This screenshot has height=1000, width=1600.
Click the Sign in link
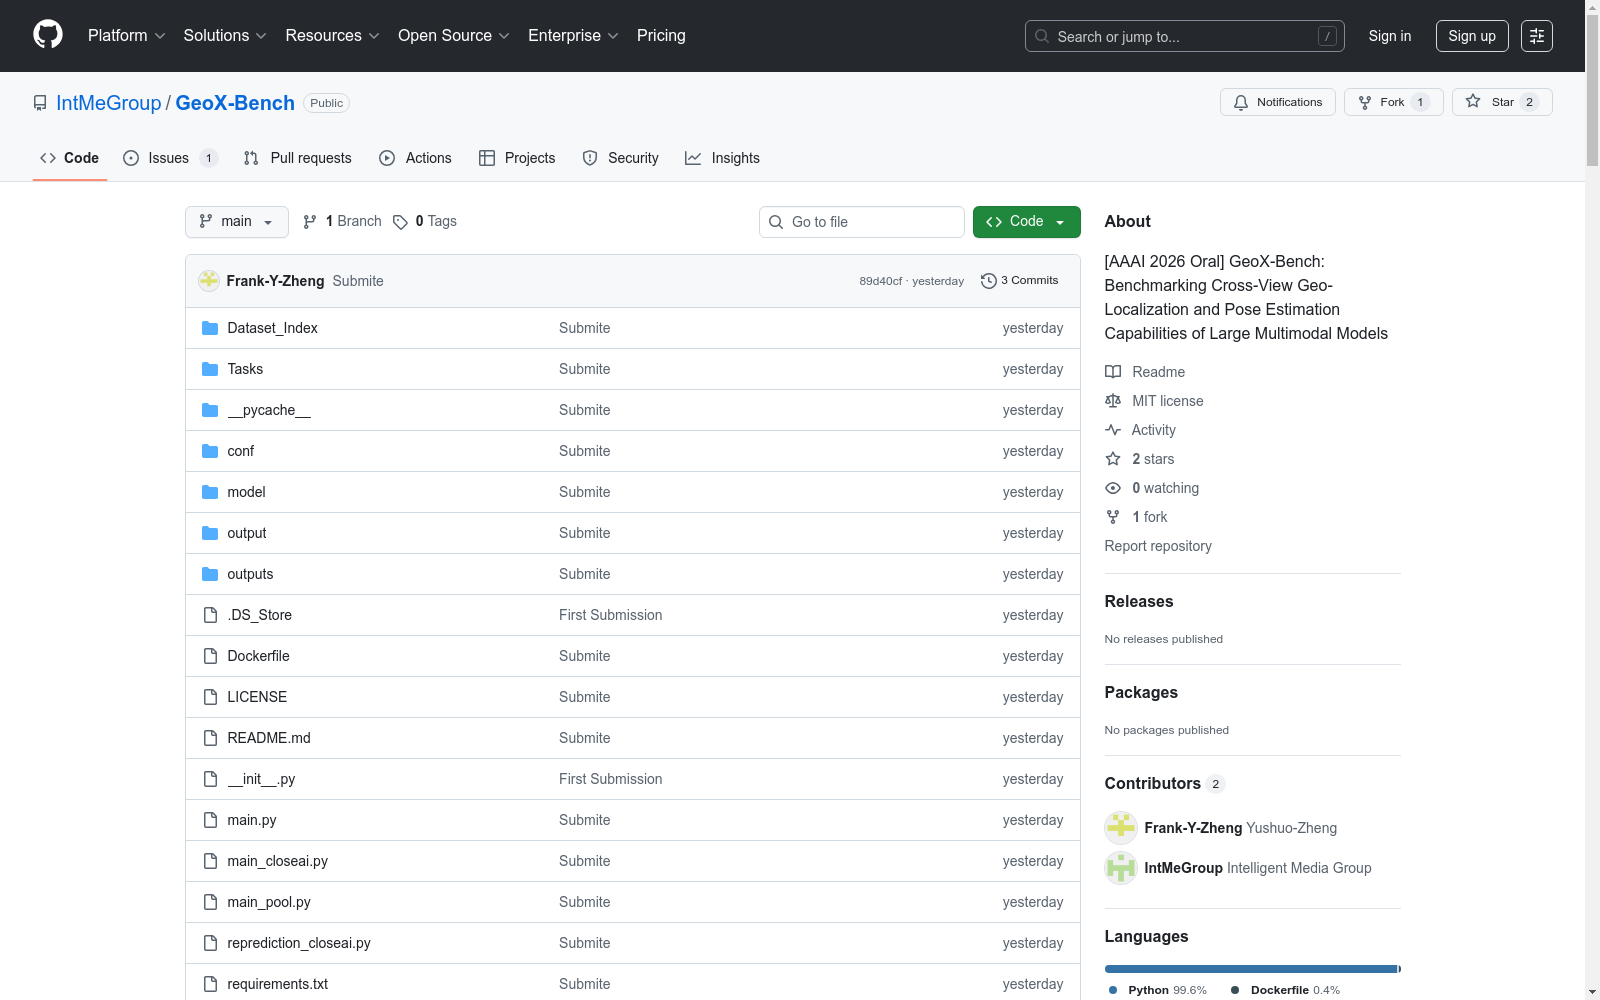(x=1390, y=36)
